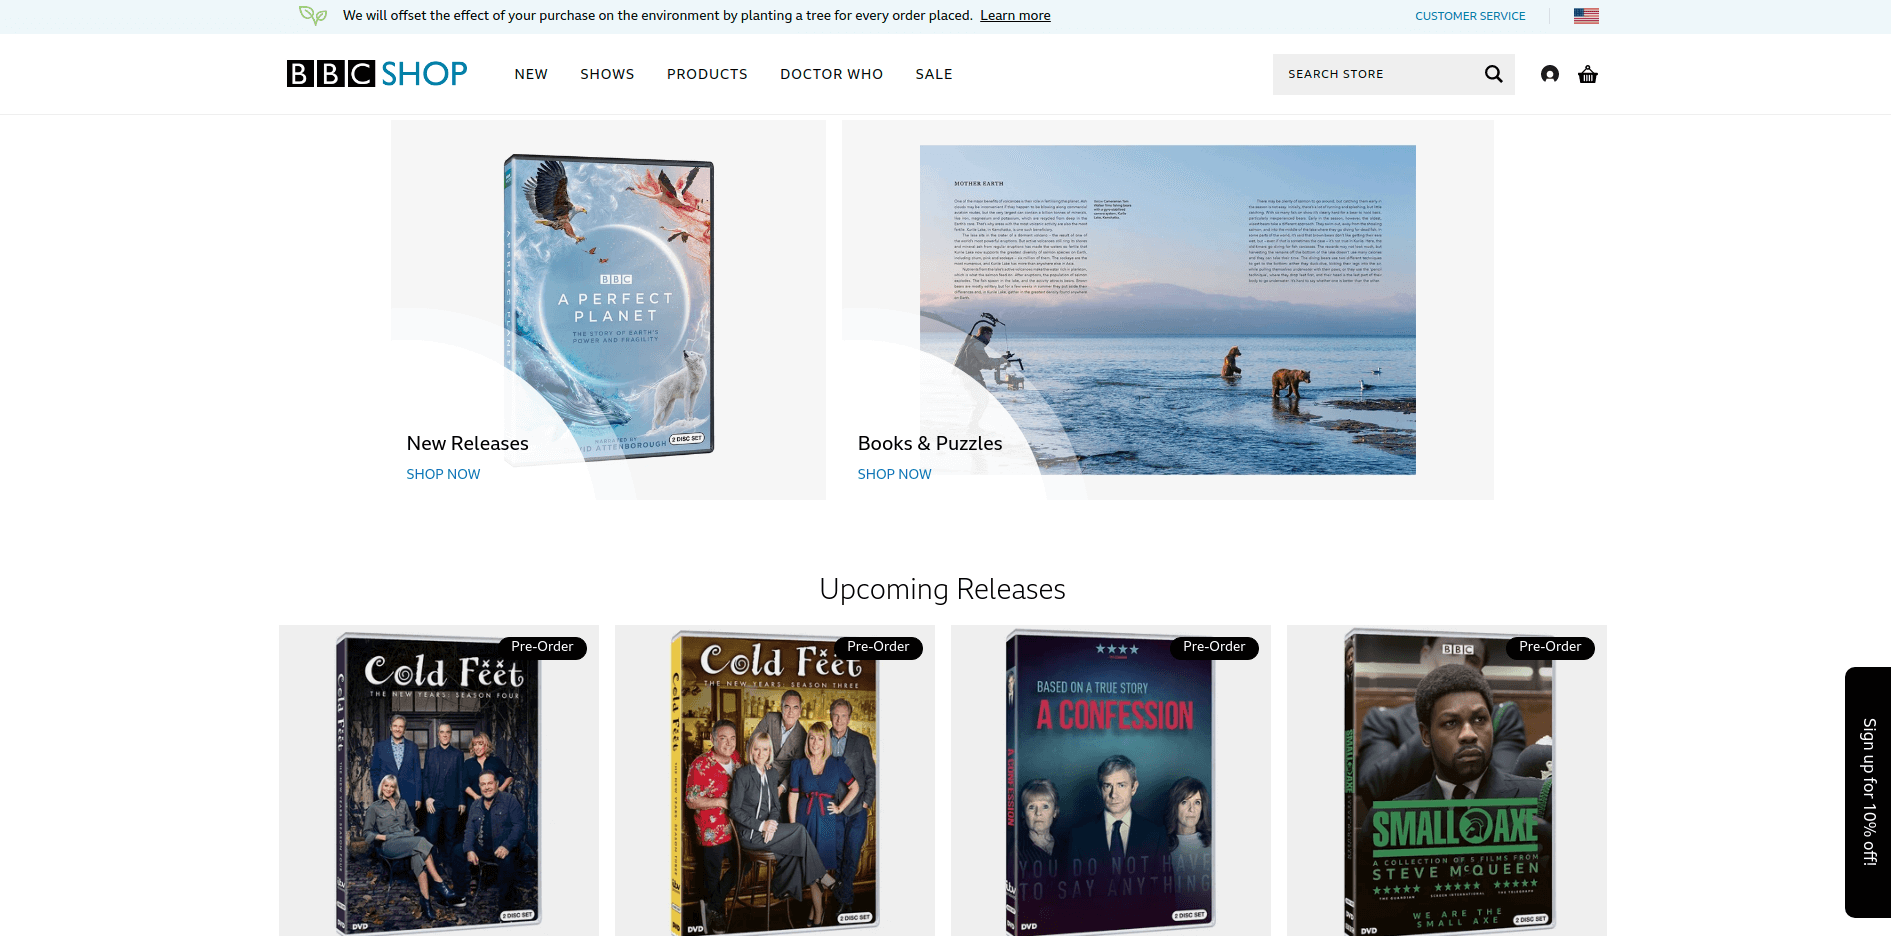This screenshot has width=1891, height=936.
Task: Open the PRODUCTS menu
Action: tap(707, 74)
